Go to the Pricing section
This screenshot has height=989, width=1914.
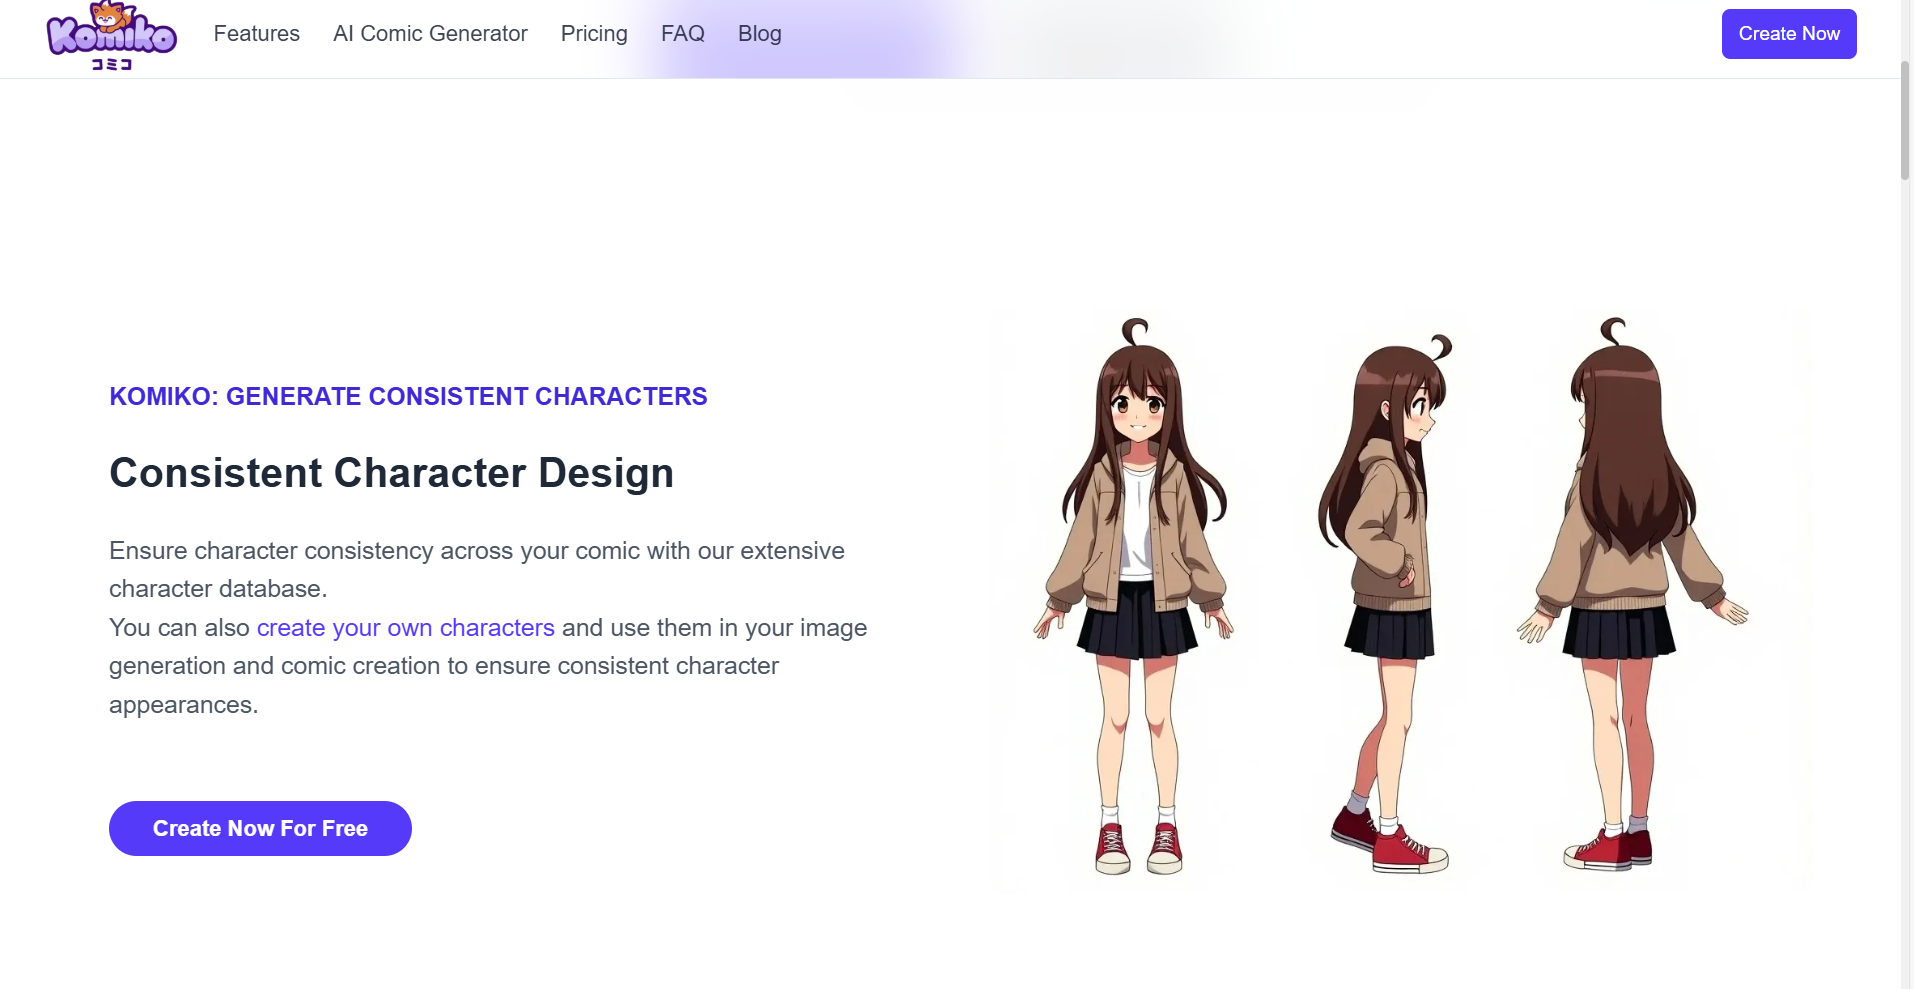(x=594, y=34)
